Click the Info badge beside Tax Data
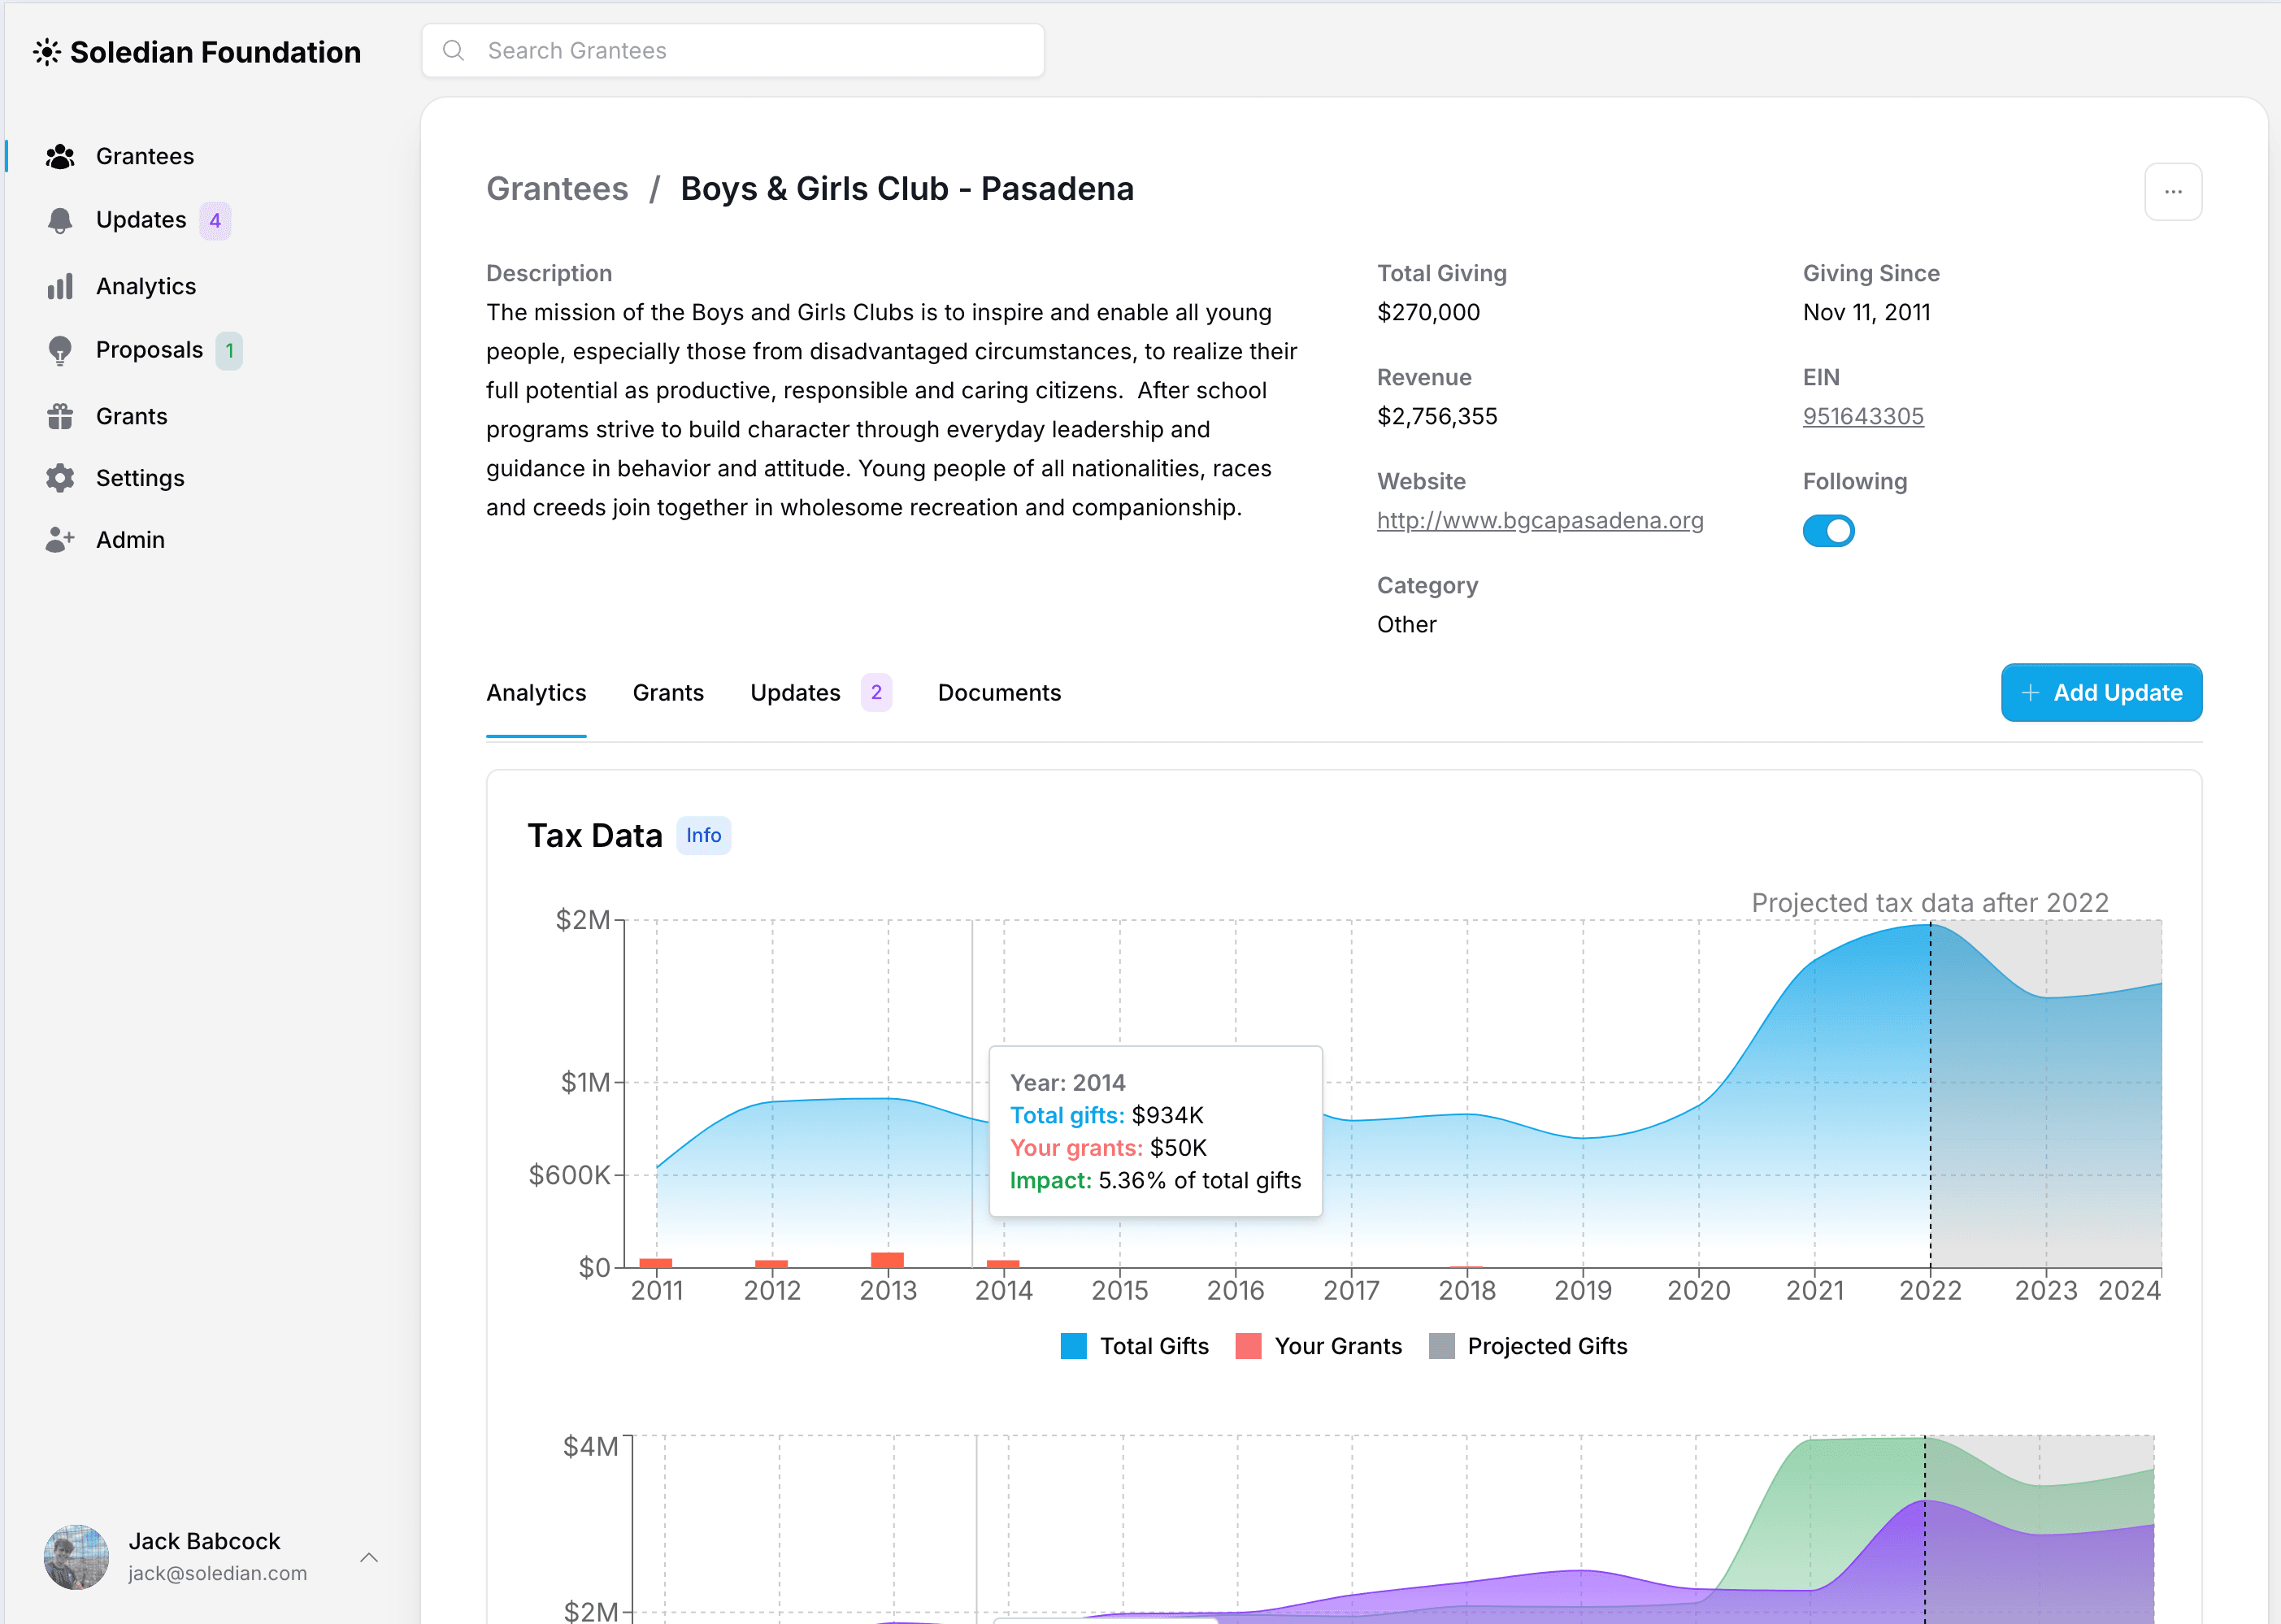 coord(703,835)
